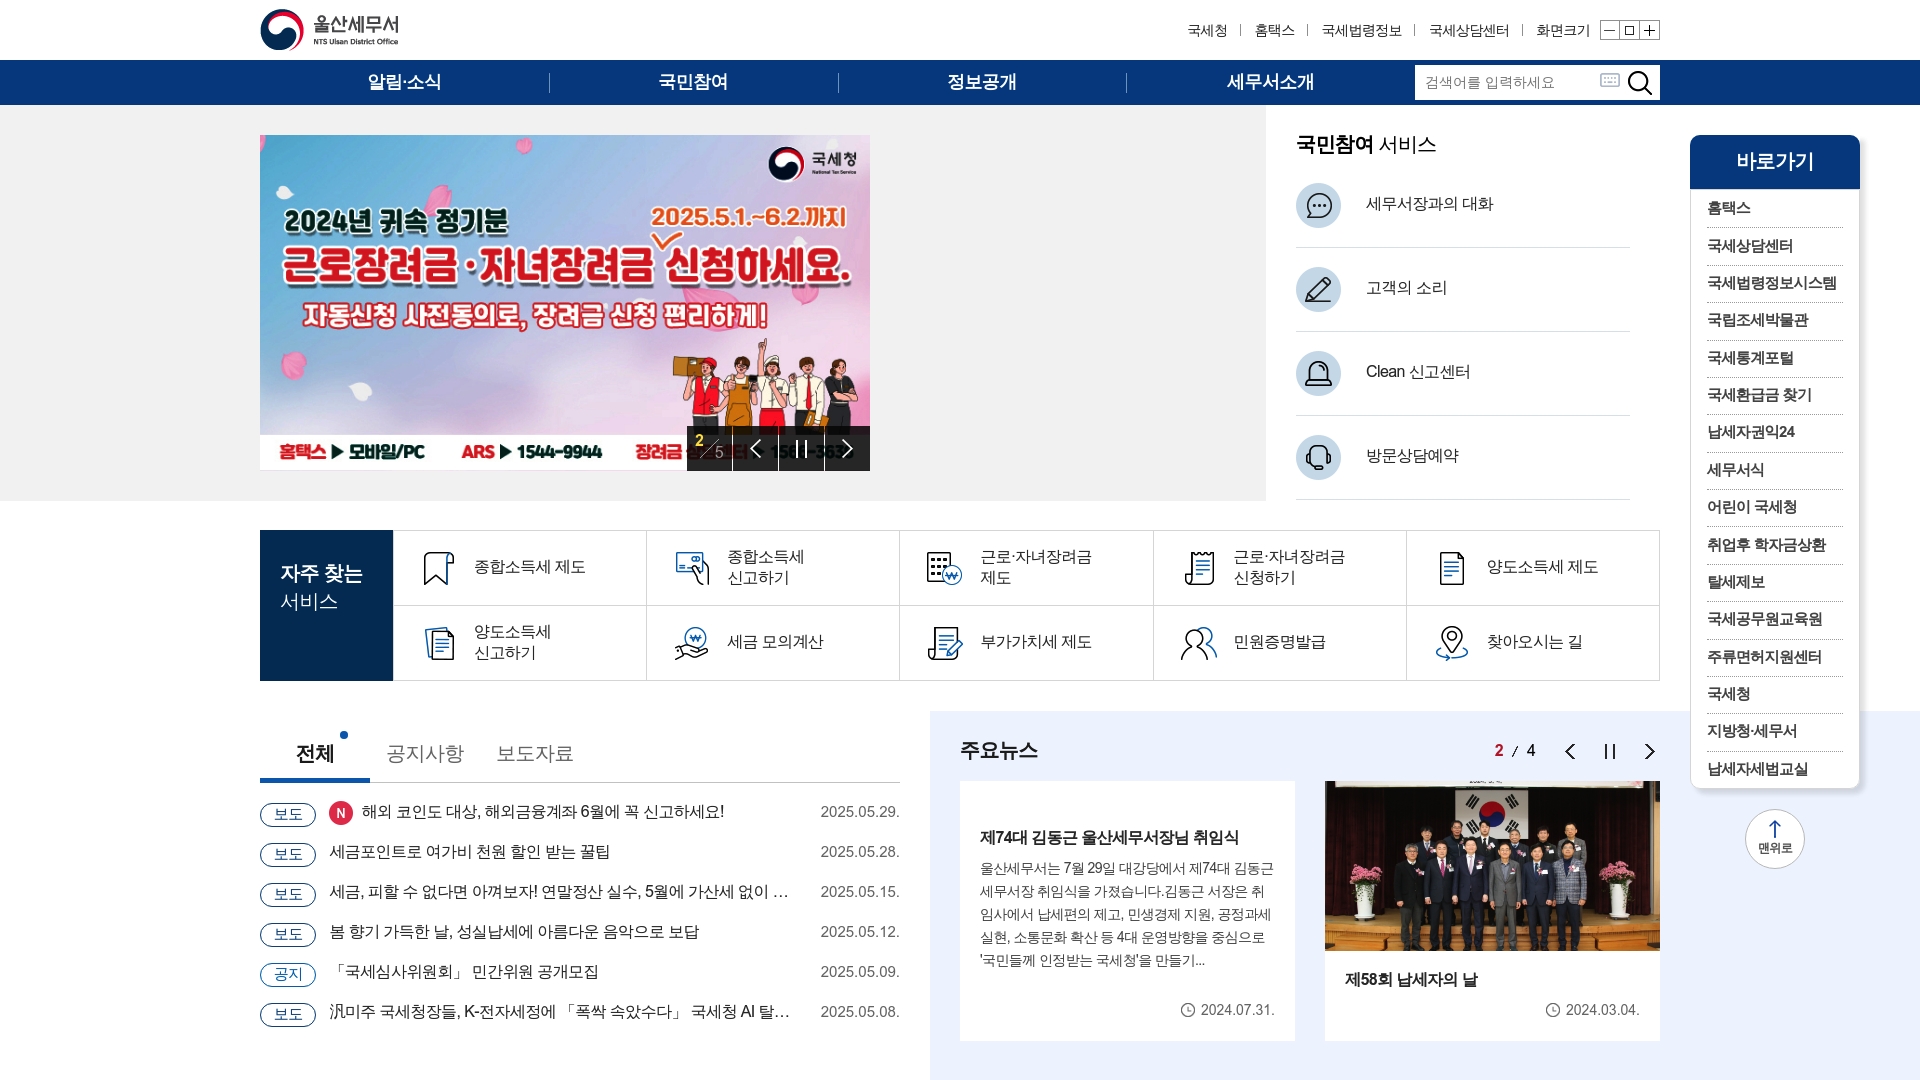The height and width of the screenshot is (1080, 1920).
Task: Go to previous banner slide
Action: 756,448
